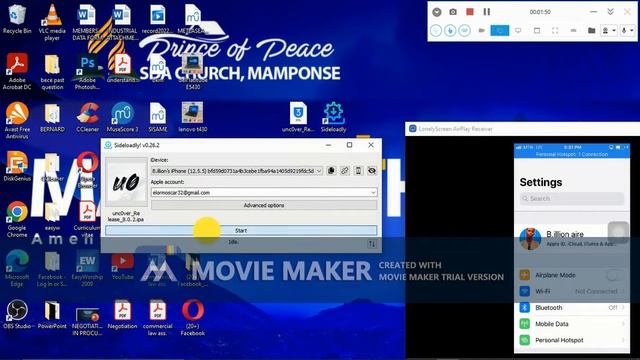The image size is (640, 360).
Task: Open Advanced options in Sideloadly
Action: tap(264, 205)
